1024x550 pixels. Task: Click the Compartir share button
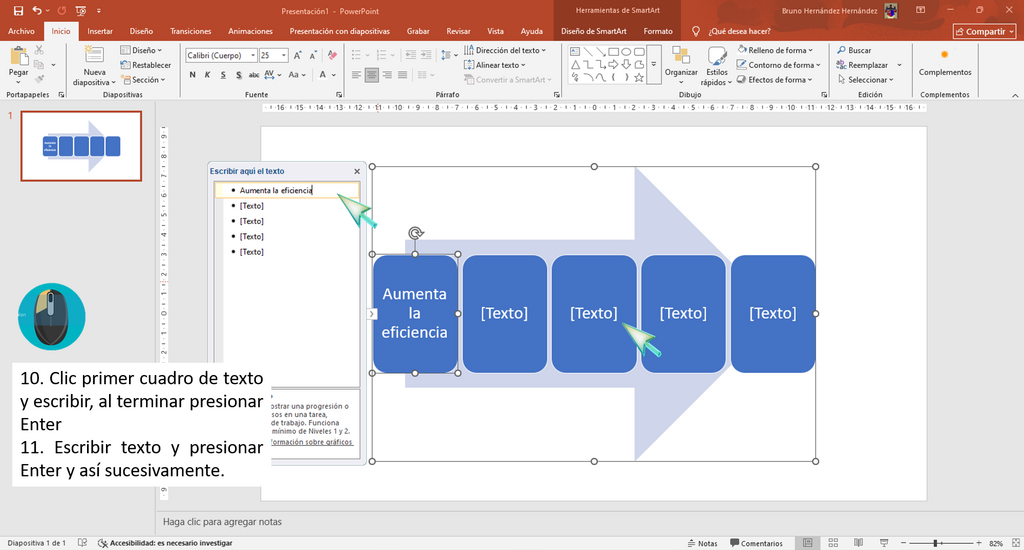pos(985,31)
